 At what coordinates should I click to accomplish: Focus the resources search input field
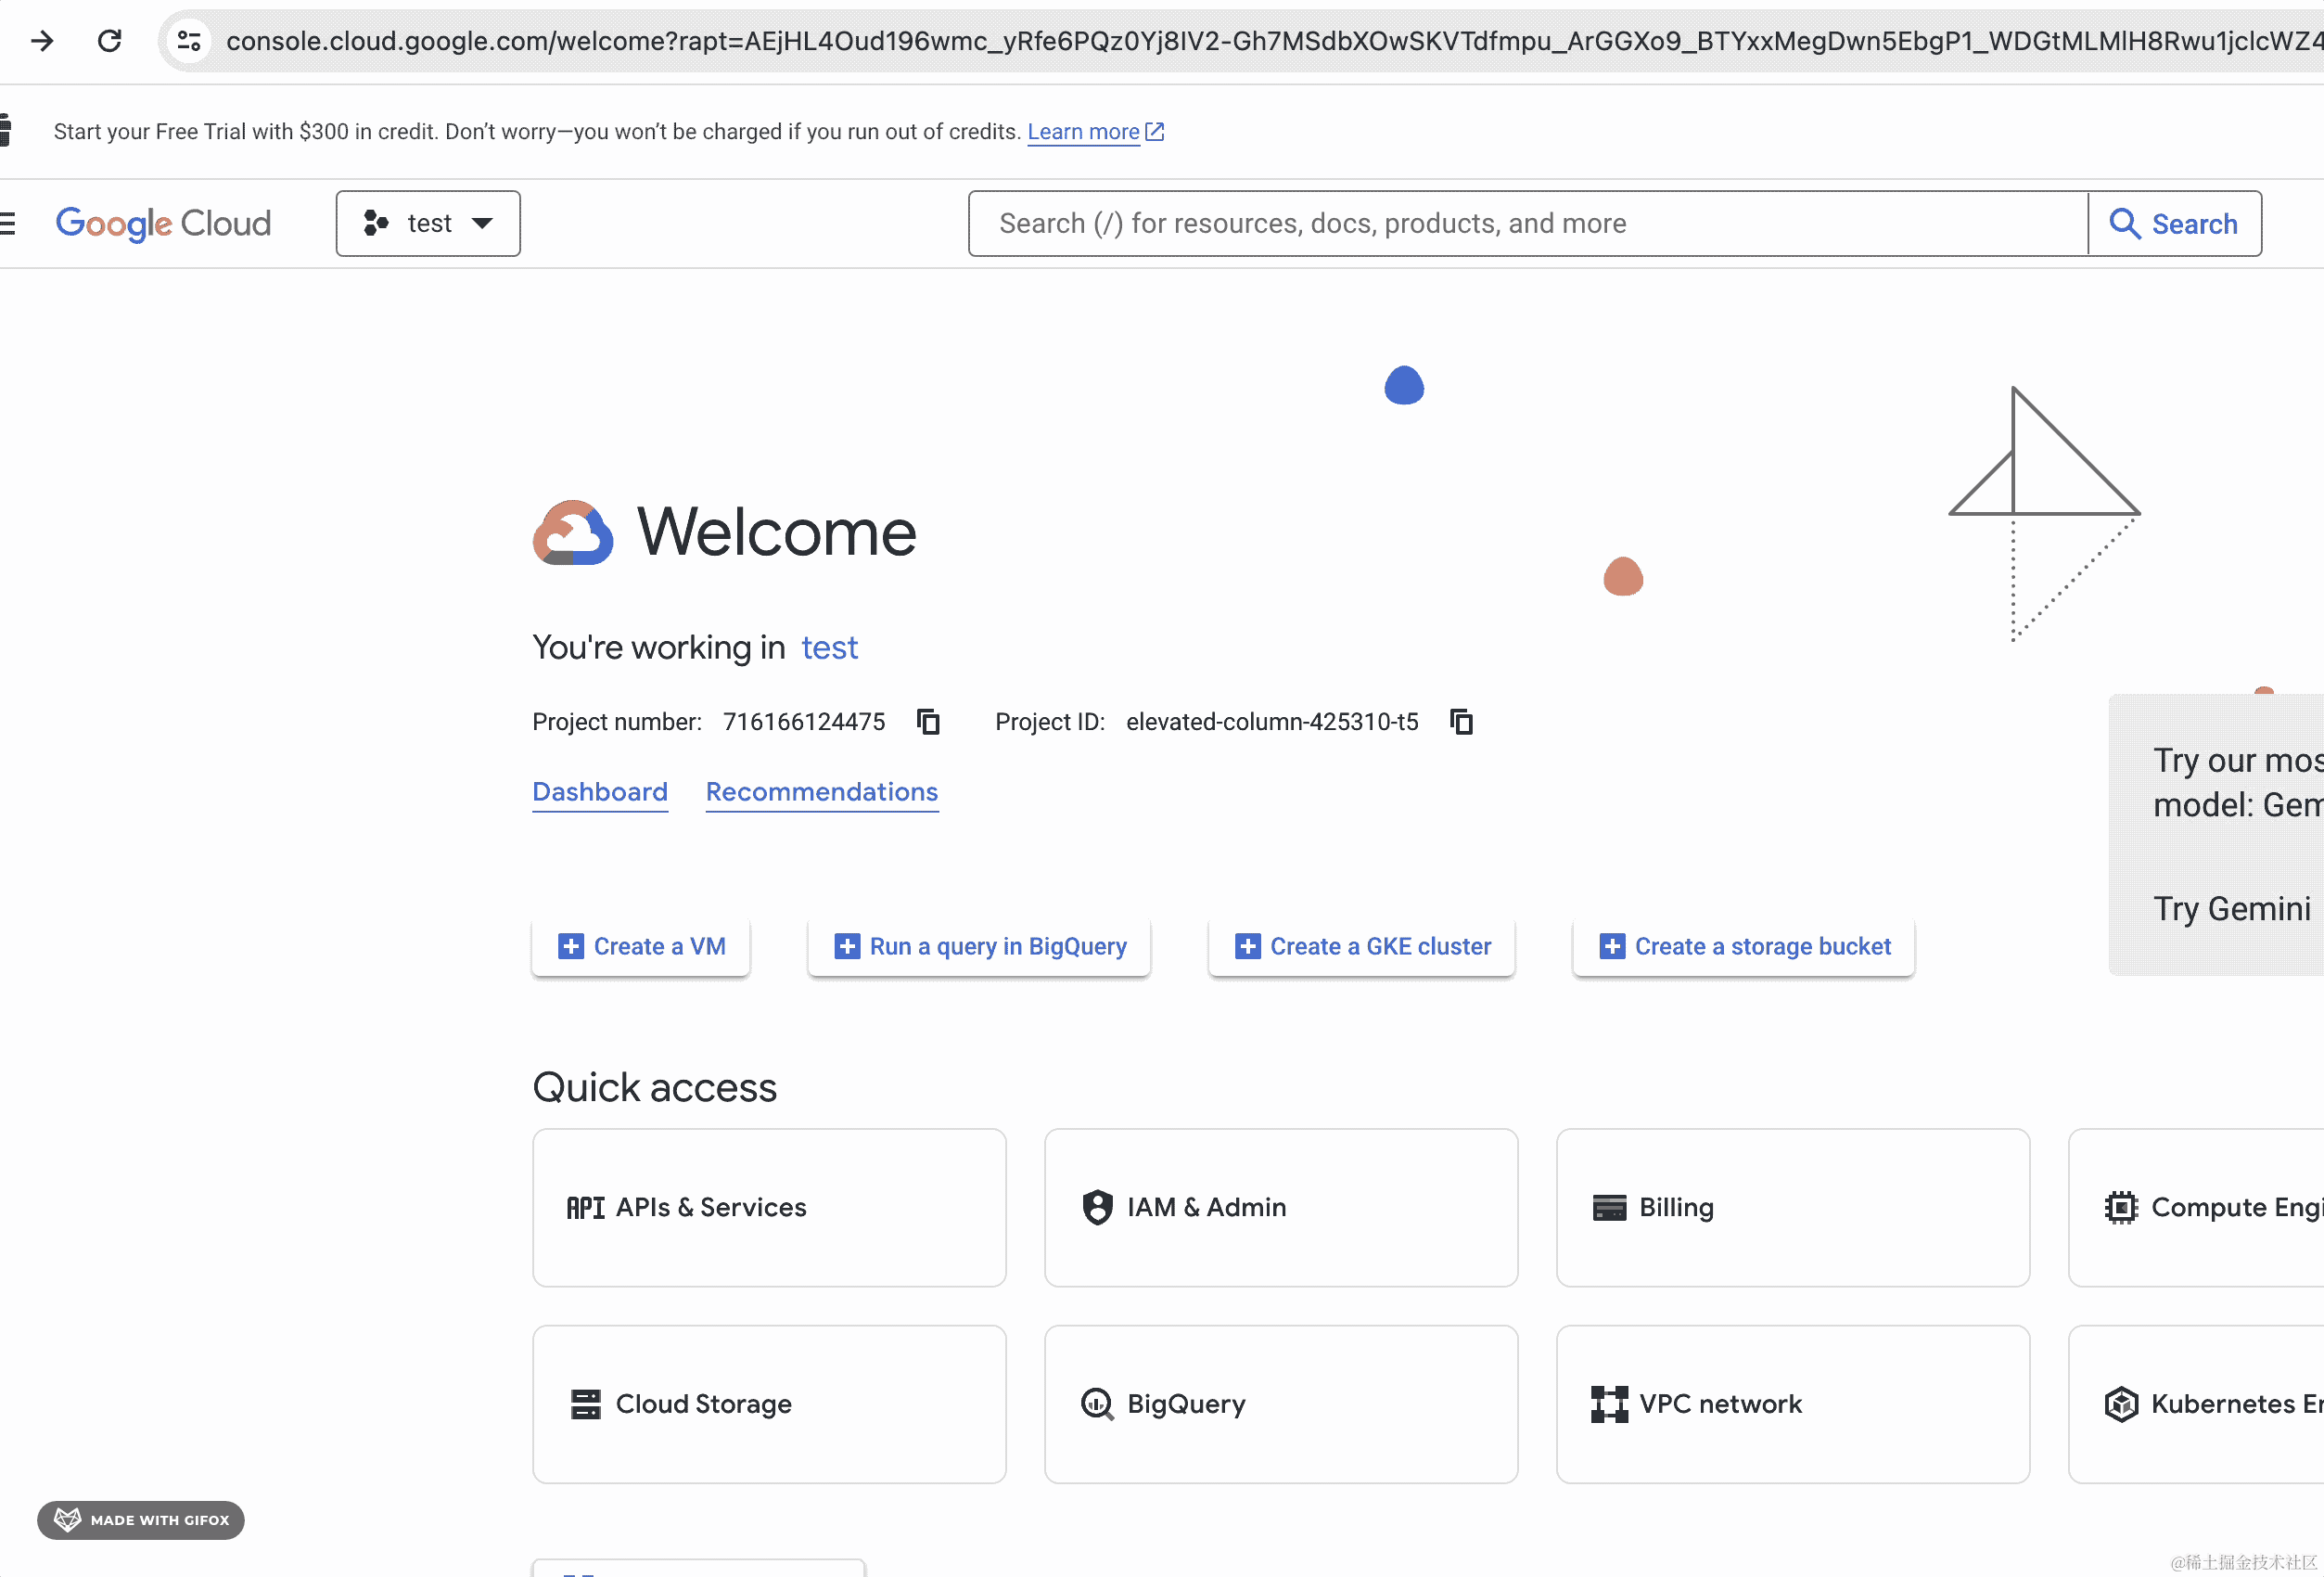(x=1528, y=224)
